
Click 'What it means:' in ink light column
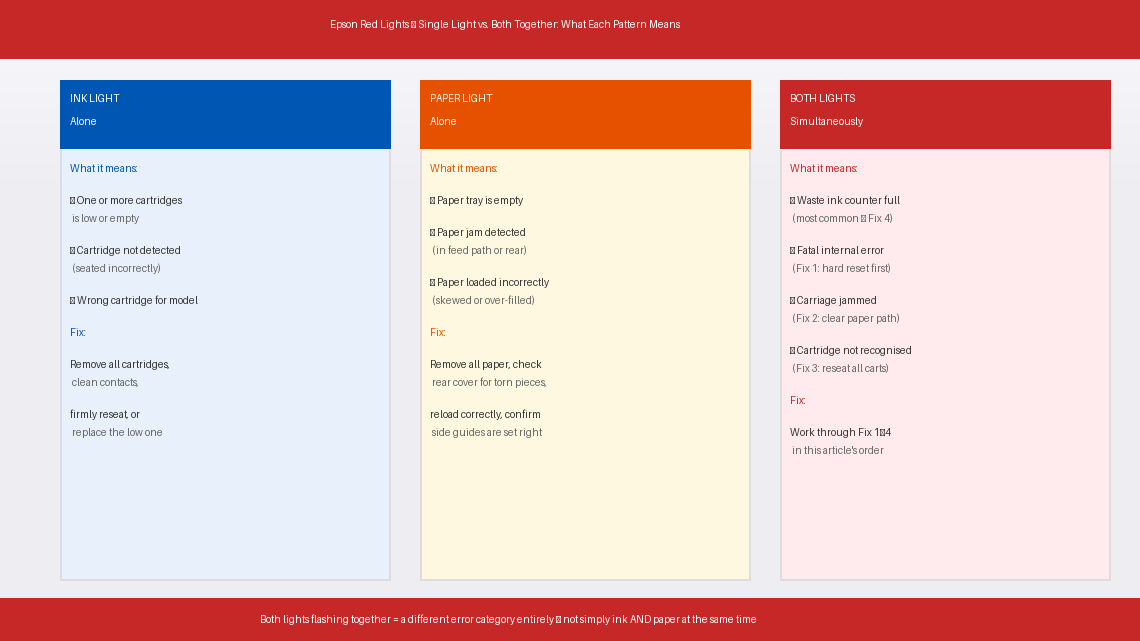(x=104, y=169)
